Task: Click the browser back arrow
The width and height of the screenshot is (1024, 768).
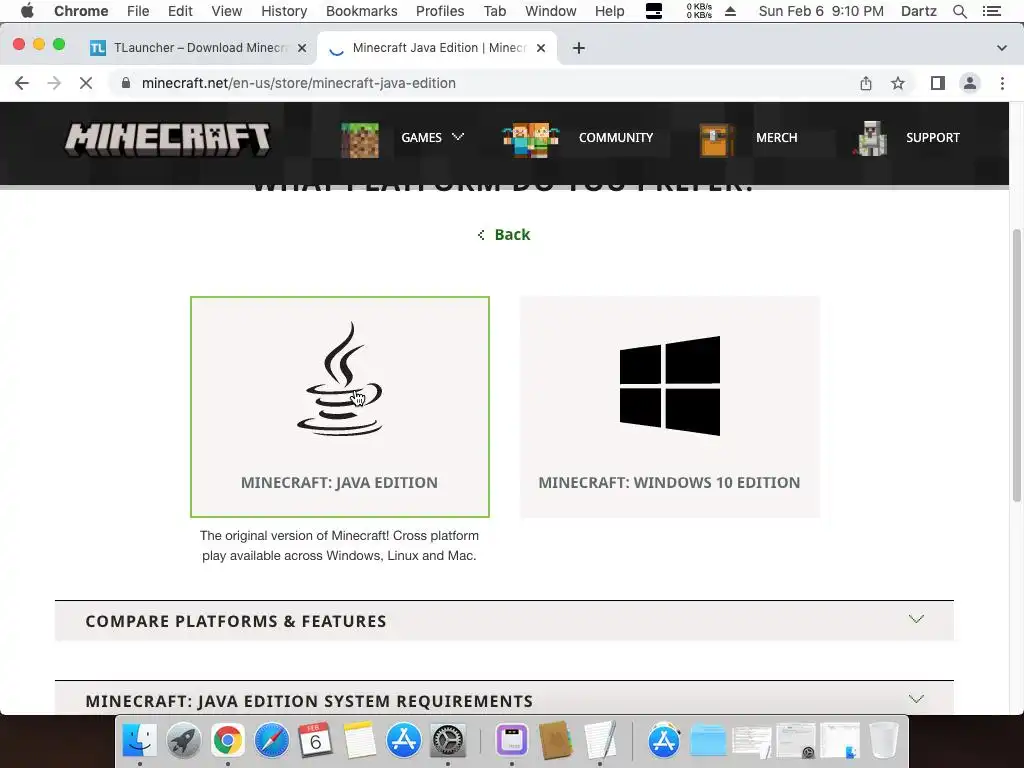Action: [x=22, y=83]
